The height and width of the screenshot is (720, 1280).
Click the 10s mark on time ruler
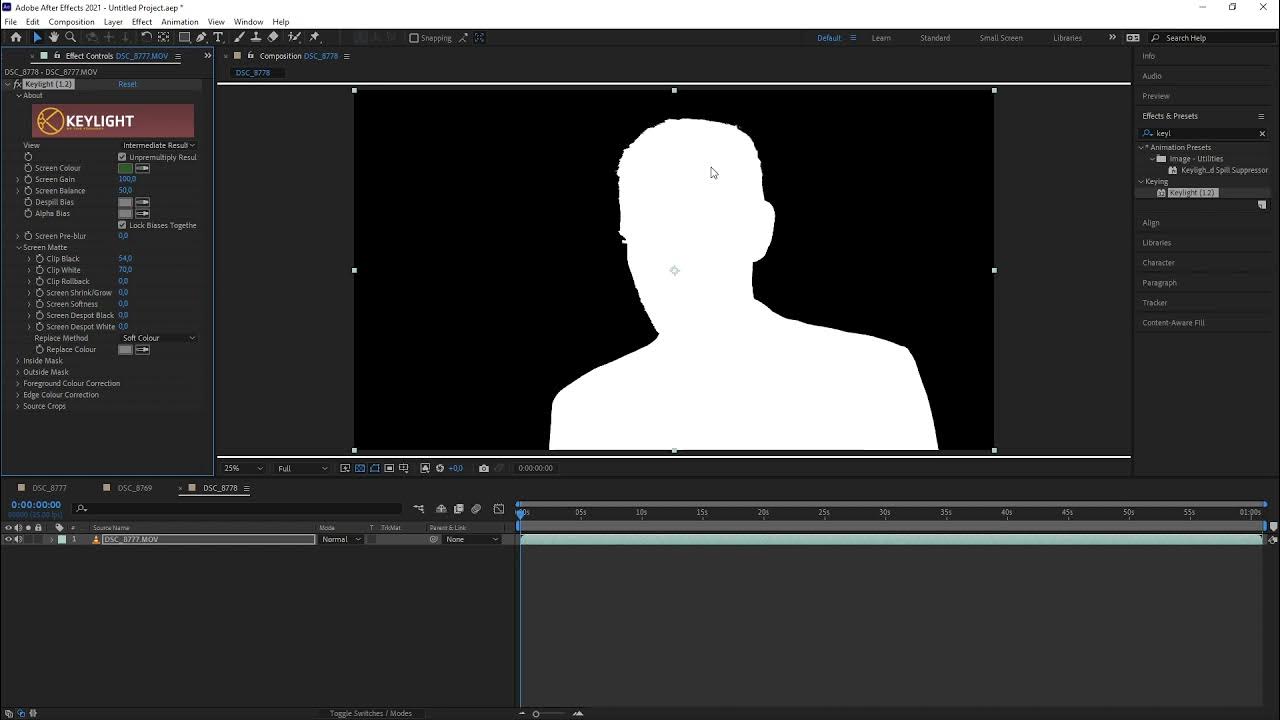pyautogui.click(x=641, y=512)
